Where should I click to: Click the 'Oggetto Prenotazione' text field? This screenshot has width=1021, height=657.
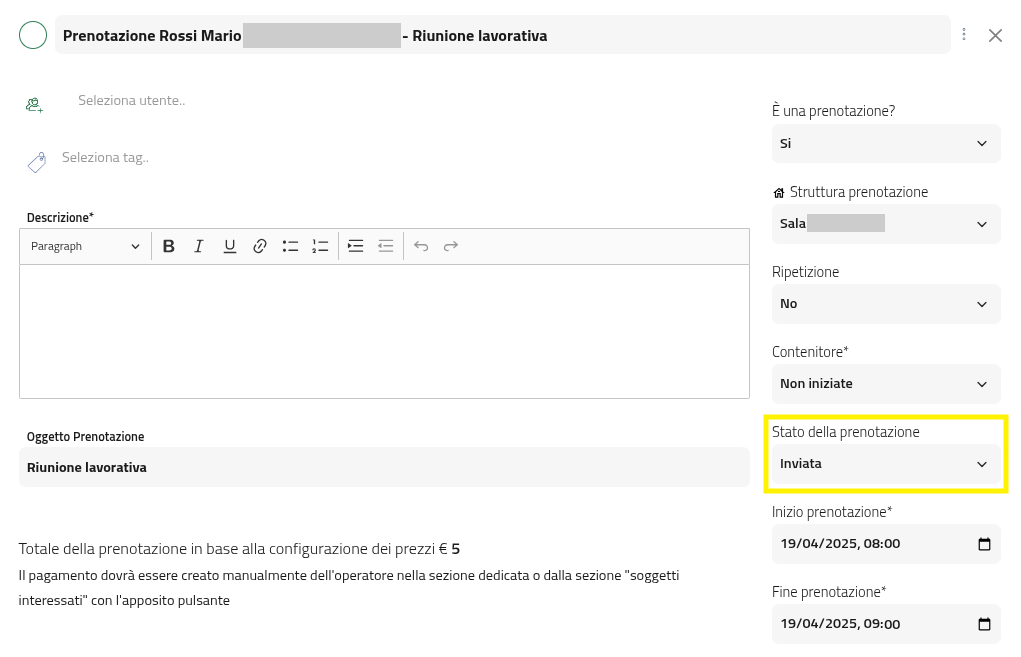(383, 467)
